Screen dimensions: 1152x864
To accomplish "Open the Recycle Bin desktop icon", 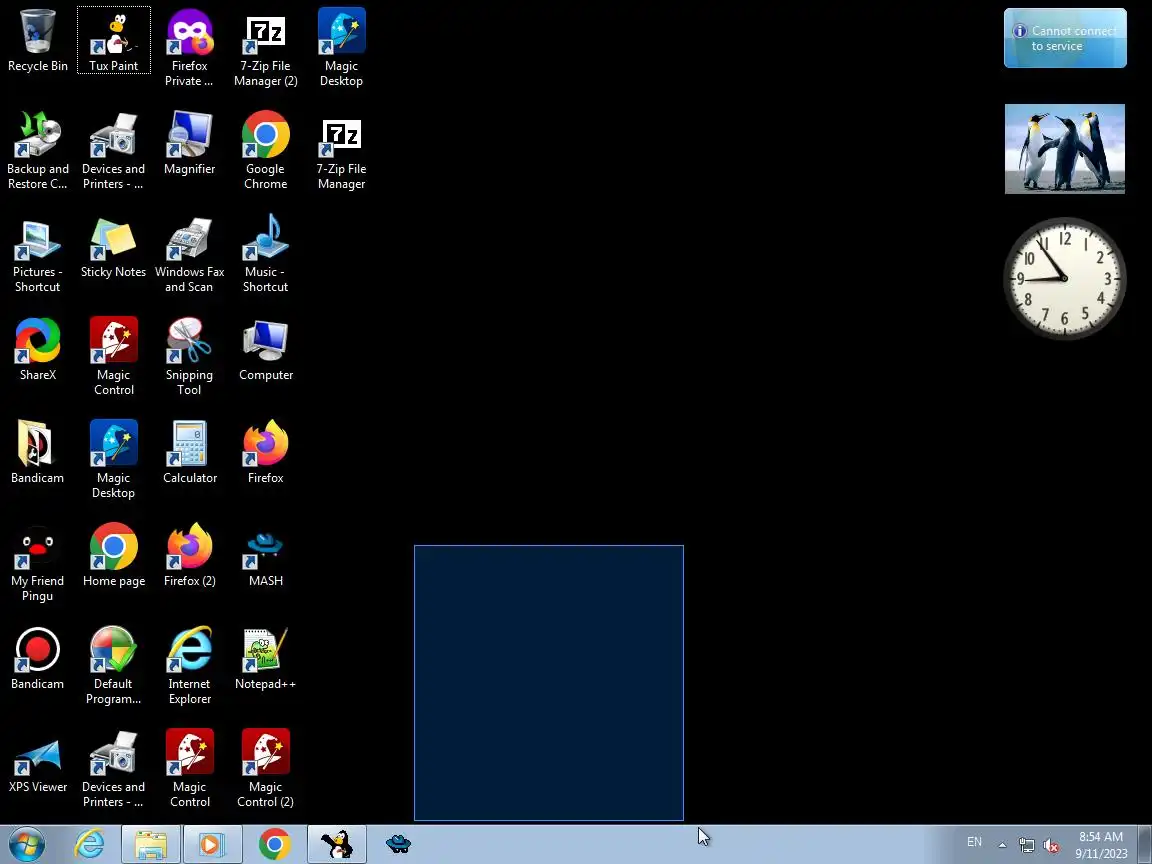I will 37,40.
